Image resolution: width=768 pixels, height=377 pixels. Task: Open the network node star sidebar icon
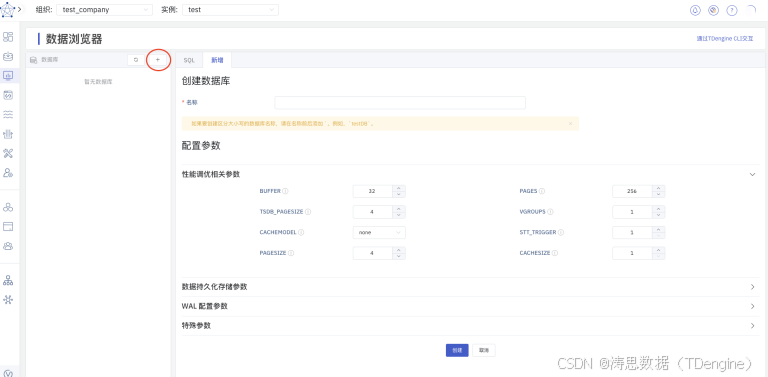pos(8,300)
